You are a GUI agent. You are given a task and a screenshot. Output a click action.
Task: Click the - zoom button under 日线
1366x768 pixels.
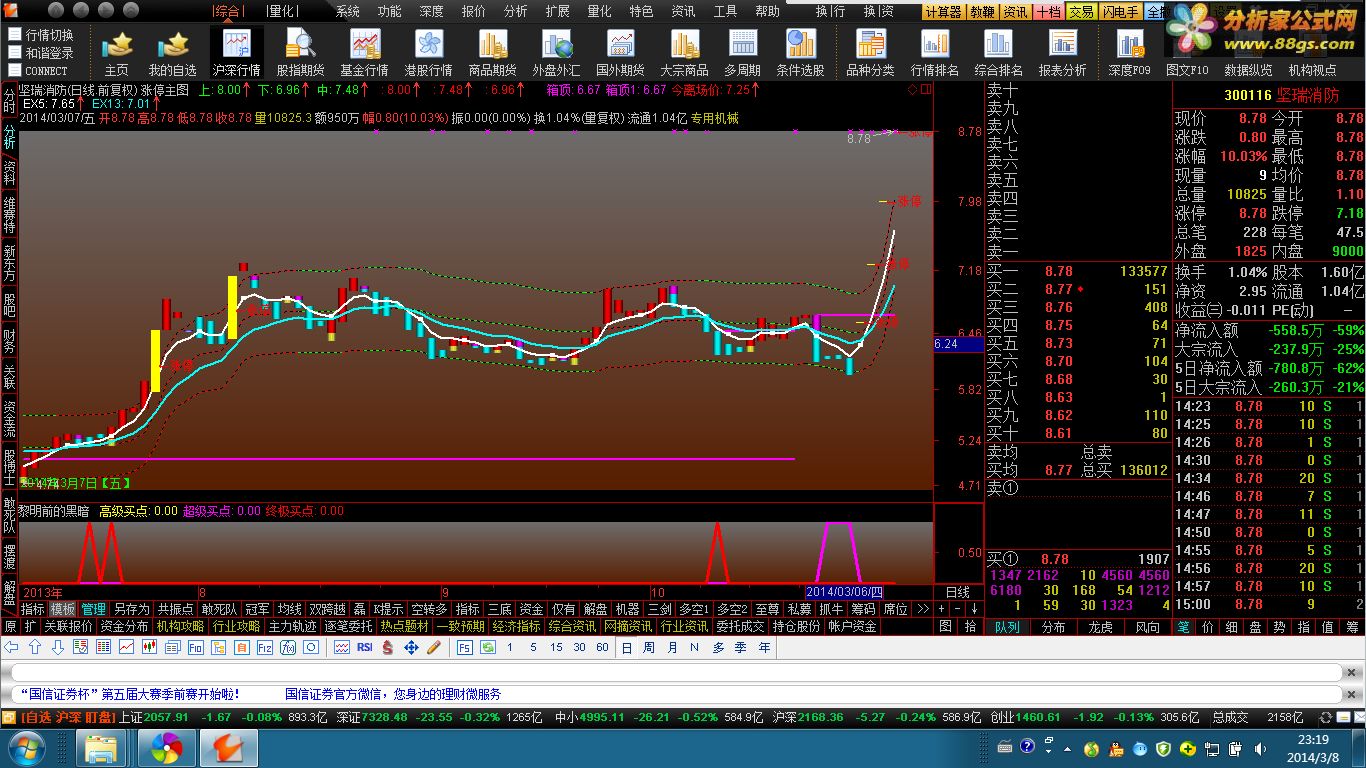tap(957, 609)
